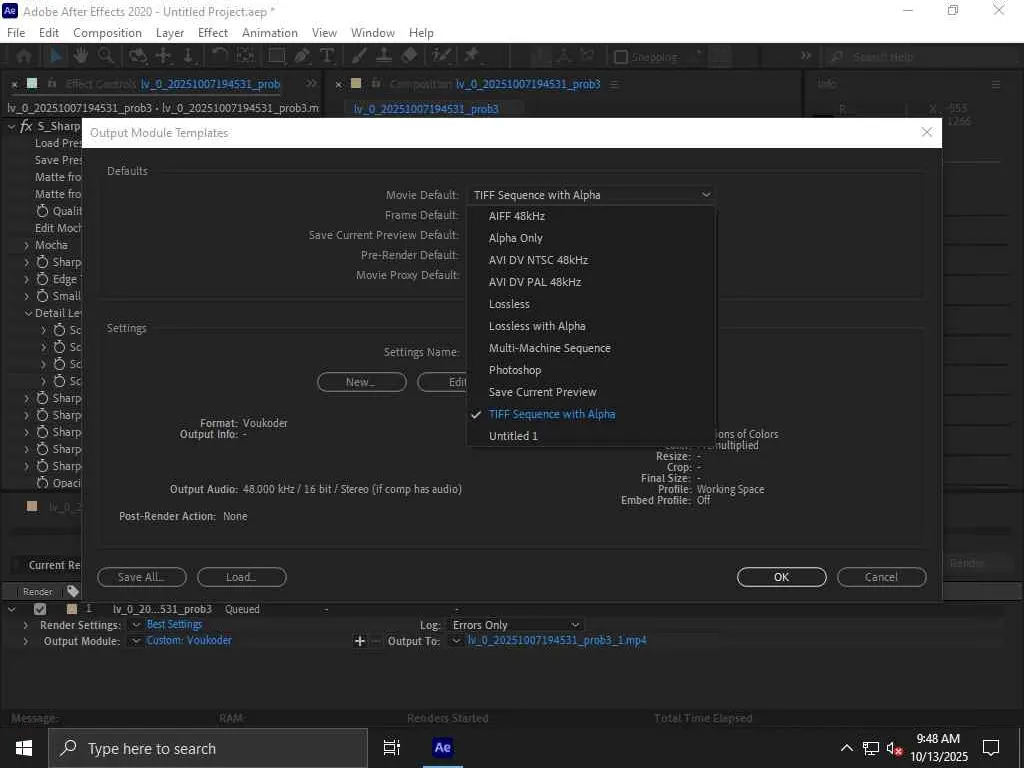Click the New... settings button
Image resolution: width=1024 pixels, height=768 pixels.
(361, 382)
